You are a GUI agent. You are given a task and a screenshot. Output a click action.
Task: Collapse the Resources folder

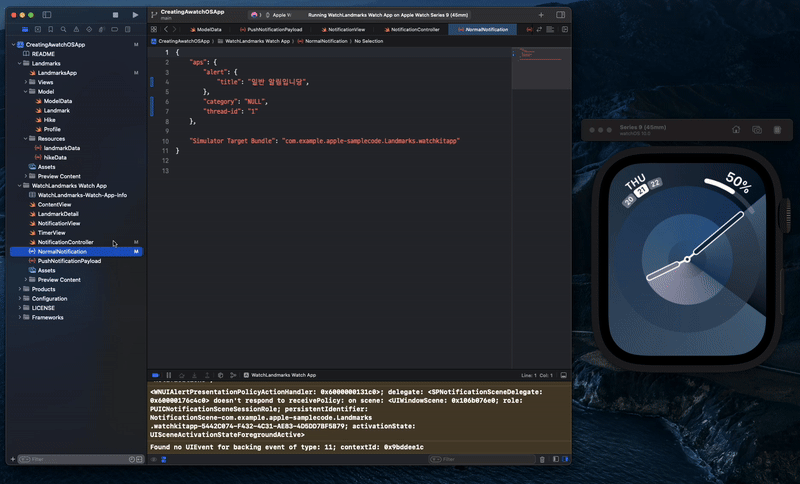(26, 139)
